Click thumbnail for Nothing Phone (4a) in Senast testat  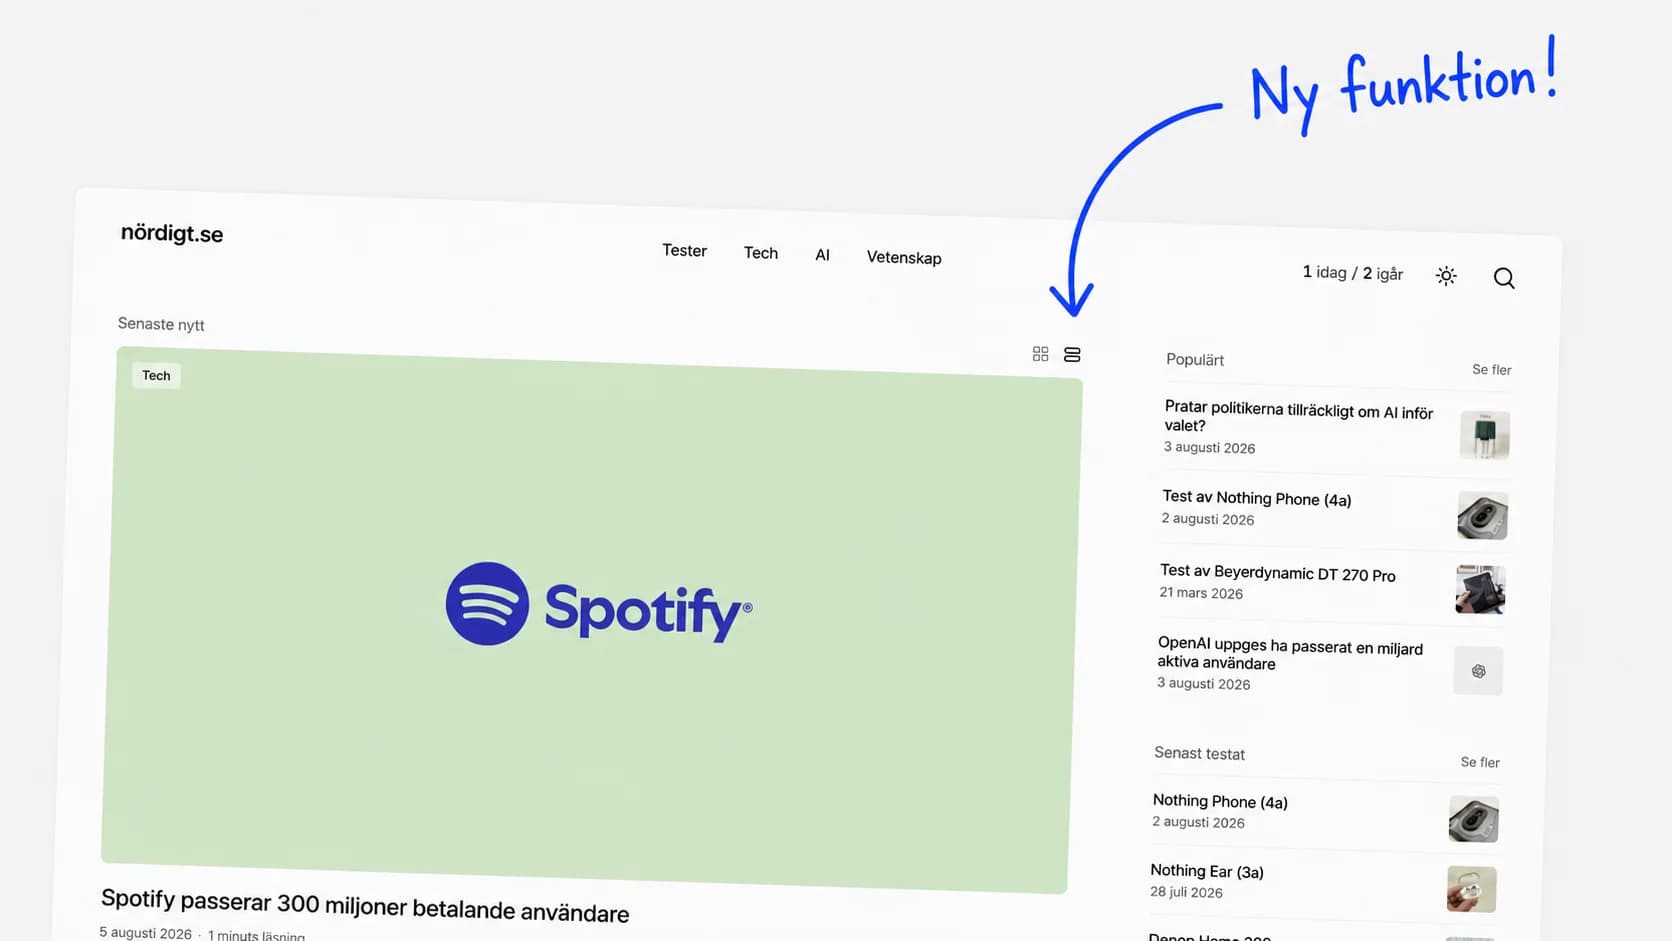coord(1473,820)
